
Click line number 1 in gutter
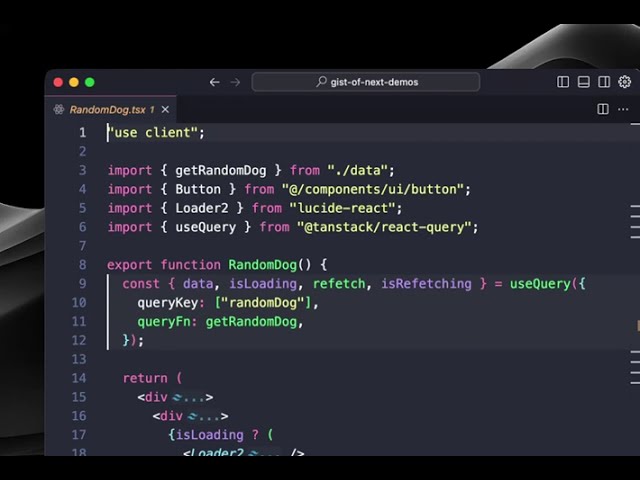coord(82,133)
